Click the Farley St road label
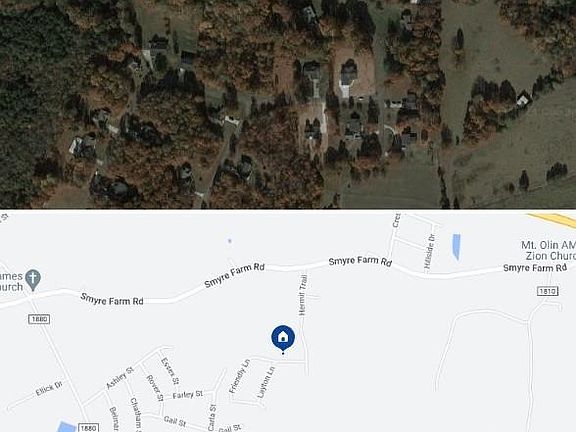The height and width of the screenshot is (432, 576). [x=187, y=395]
